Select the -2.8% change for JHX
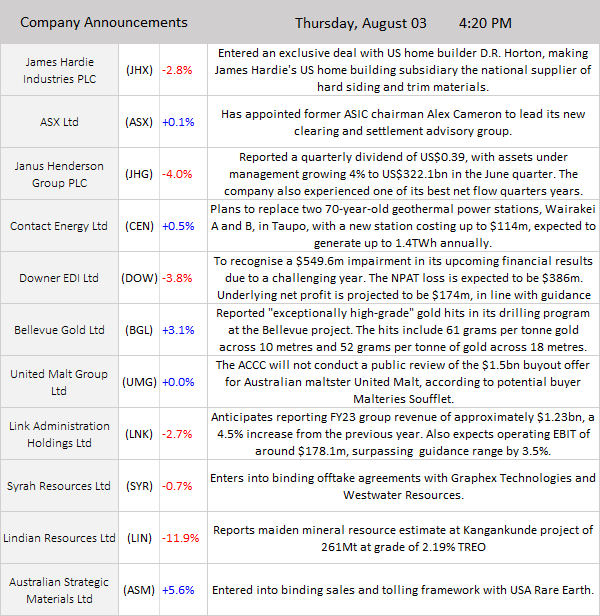 (180, 69)
